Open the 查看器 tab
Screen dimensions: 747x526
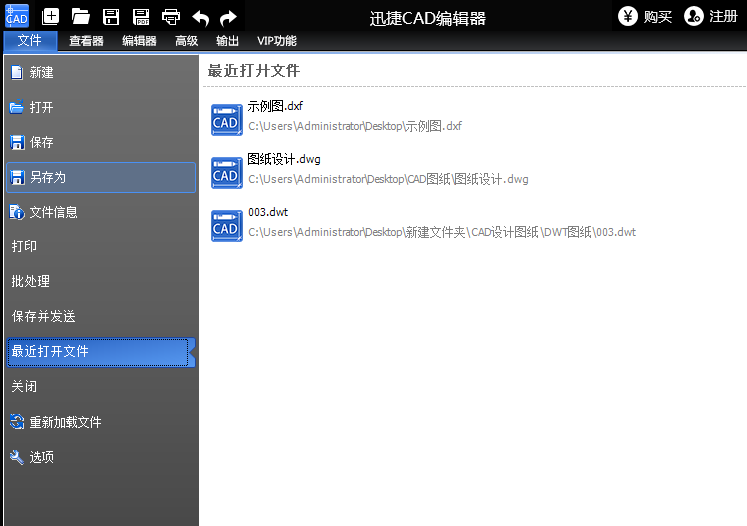pyautogui.click(x=86, y=41)
